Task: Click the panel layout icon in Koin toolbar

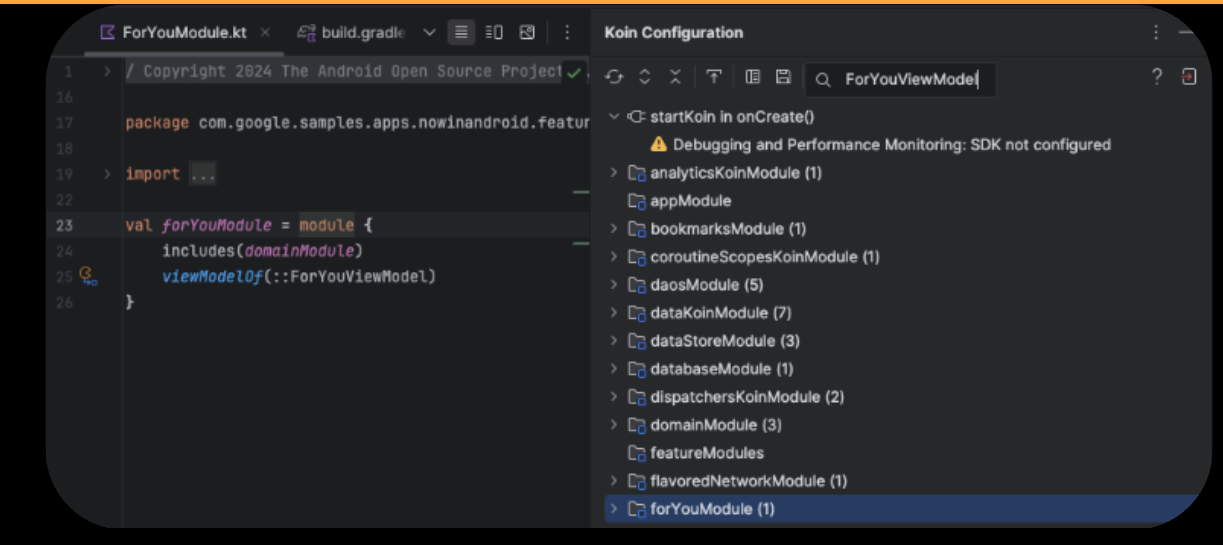Action: [x=753, y=77]
